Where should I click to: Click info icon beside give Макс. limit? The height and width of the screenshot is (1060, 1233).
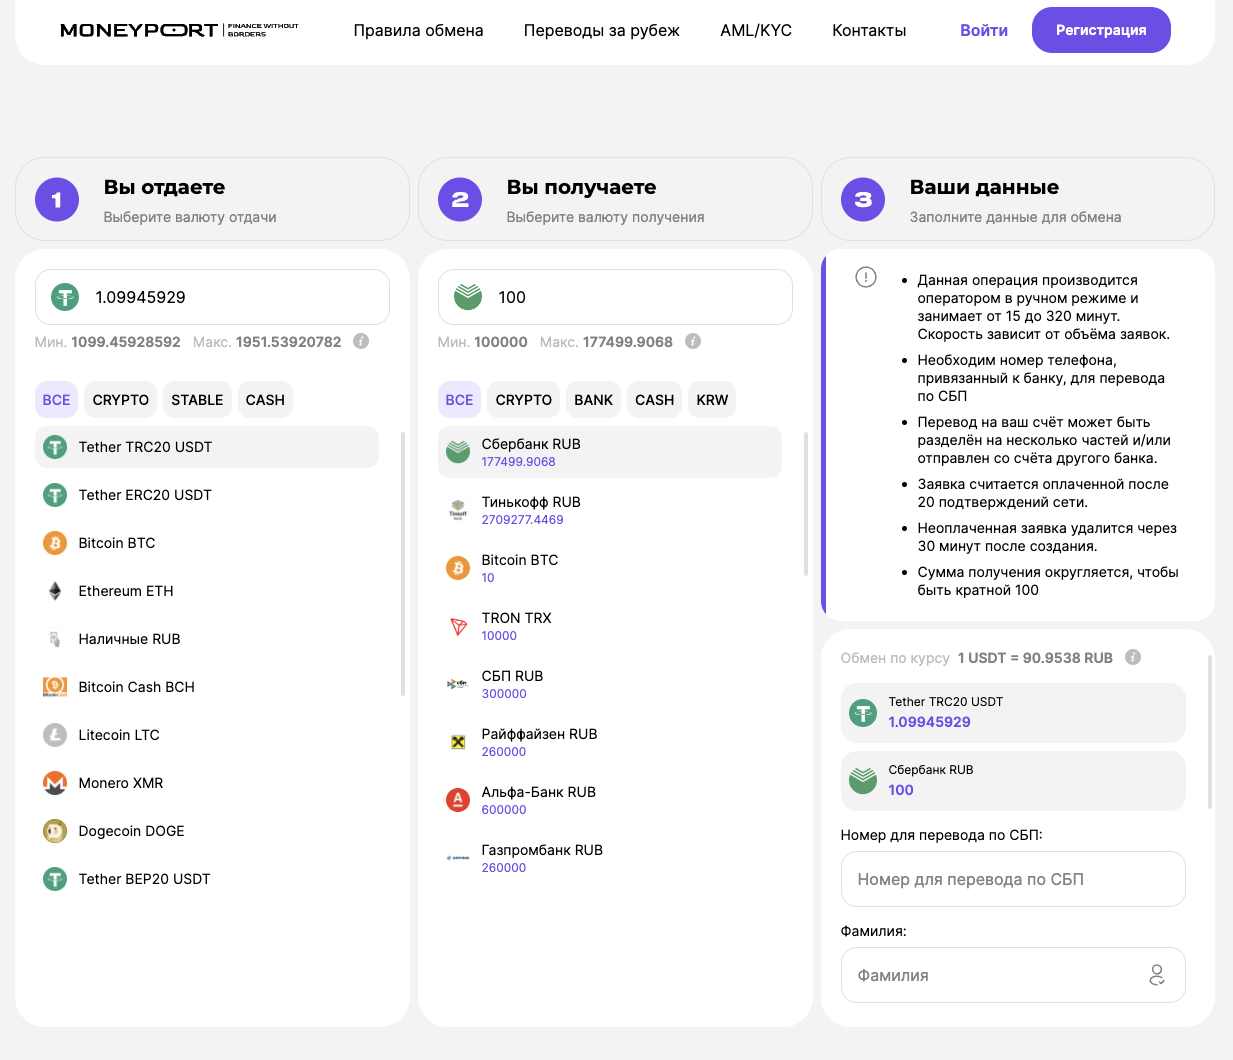(361, 341)
